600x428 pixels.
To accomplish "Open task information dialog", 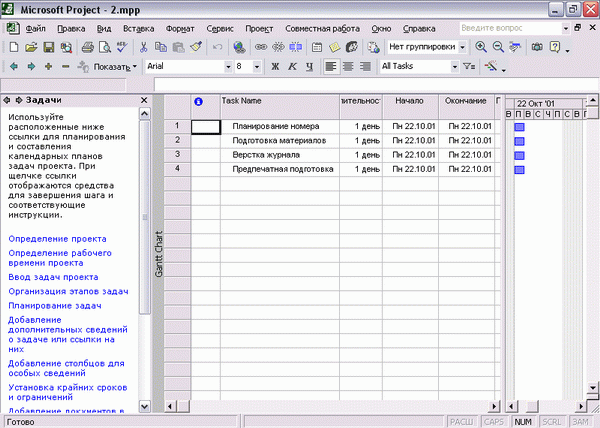I will pyautogui.click(x=317, y=47).
